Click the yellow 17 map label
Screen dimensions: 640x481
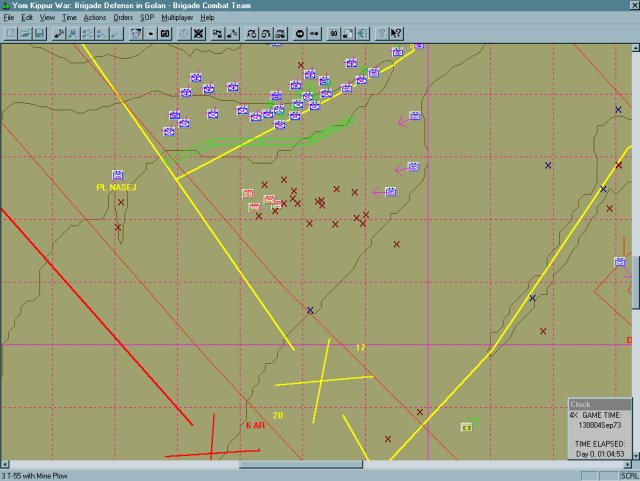[x=360, y=347]
